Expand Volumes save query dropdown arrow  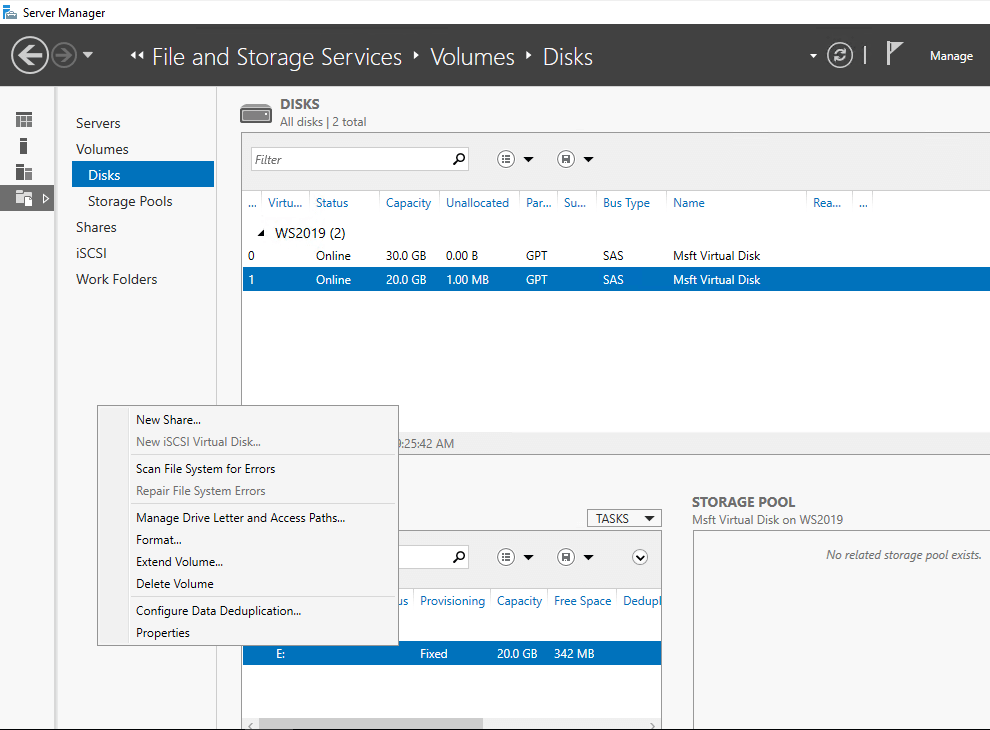point(588,557)
